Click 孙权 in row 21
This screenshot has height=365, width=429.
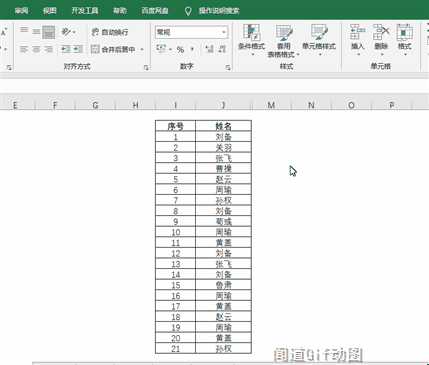pos(223,349)
